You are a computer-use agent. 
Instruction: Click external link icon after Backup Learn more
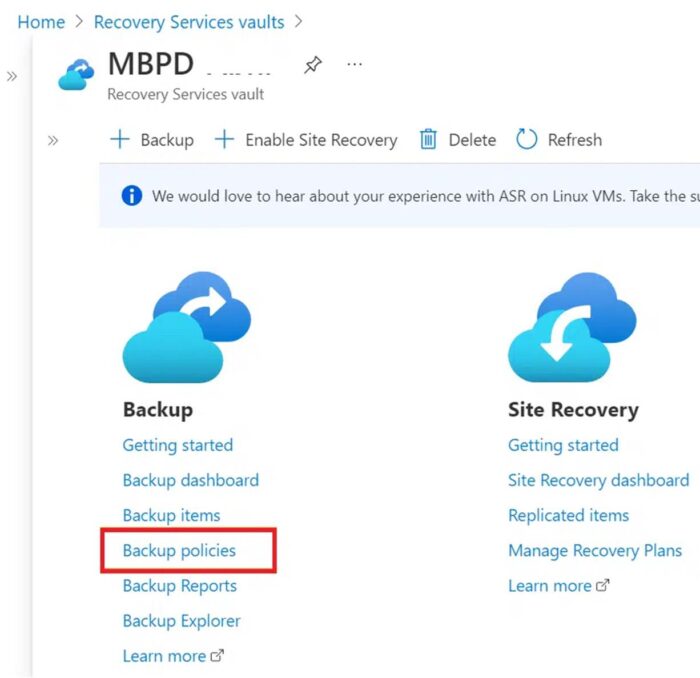(217, 656)
